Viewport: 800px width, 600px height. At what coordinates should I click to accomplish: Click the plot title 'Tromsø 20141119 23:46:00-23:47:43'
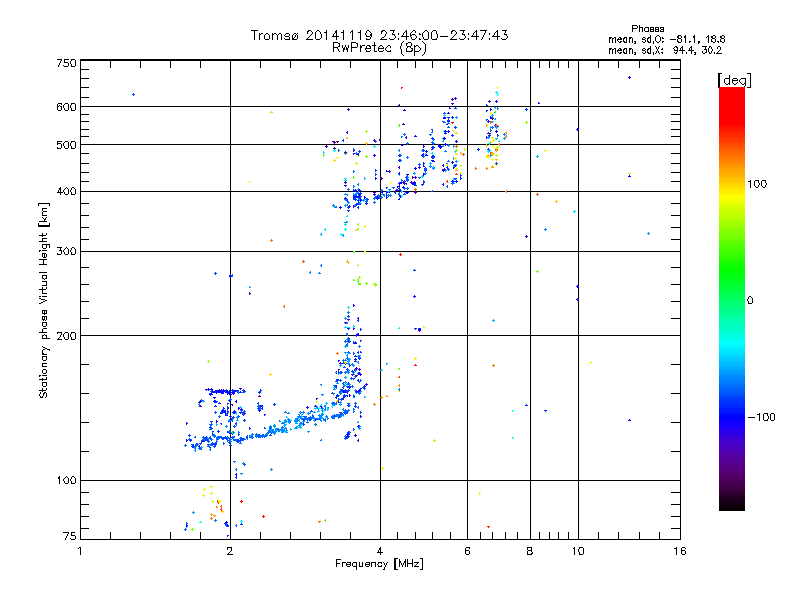coord(379,35)
